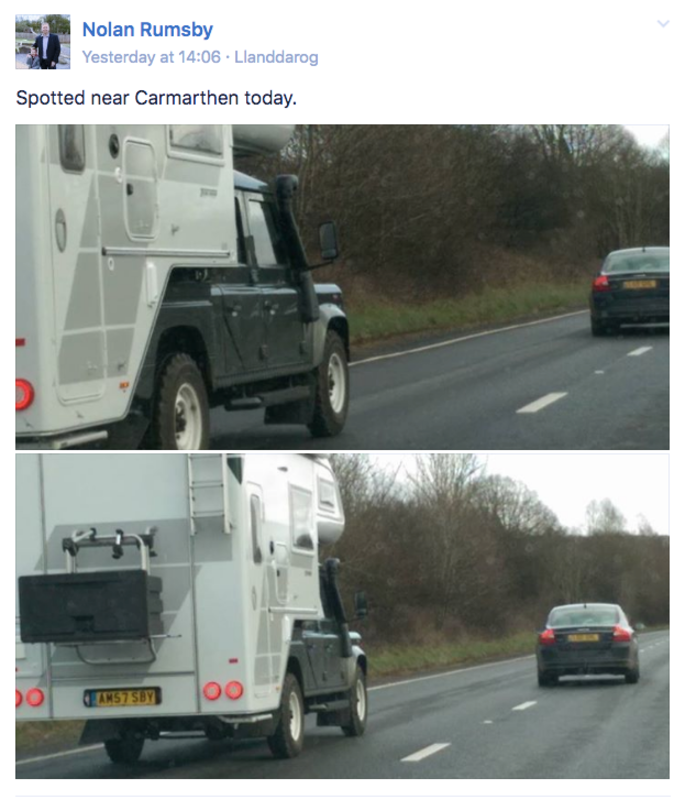Screen dimensions: 685x800
Task: Click the bike rack box in the bottom photo
Action: pyautogui.click(x=91, y=606)
